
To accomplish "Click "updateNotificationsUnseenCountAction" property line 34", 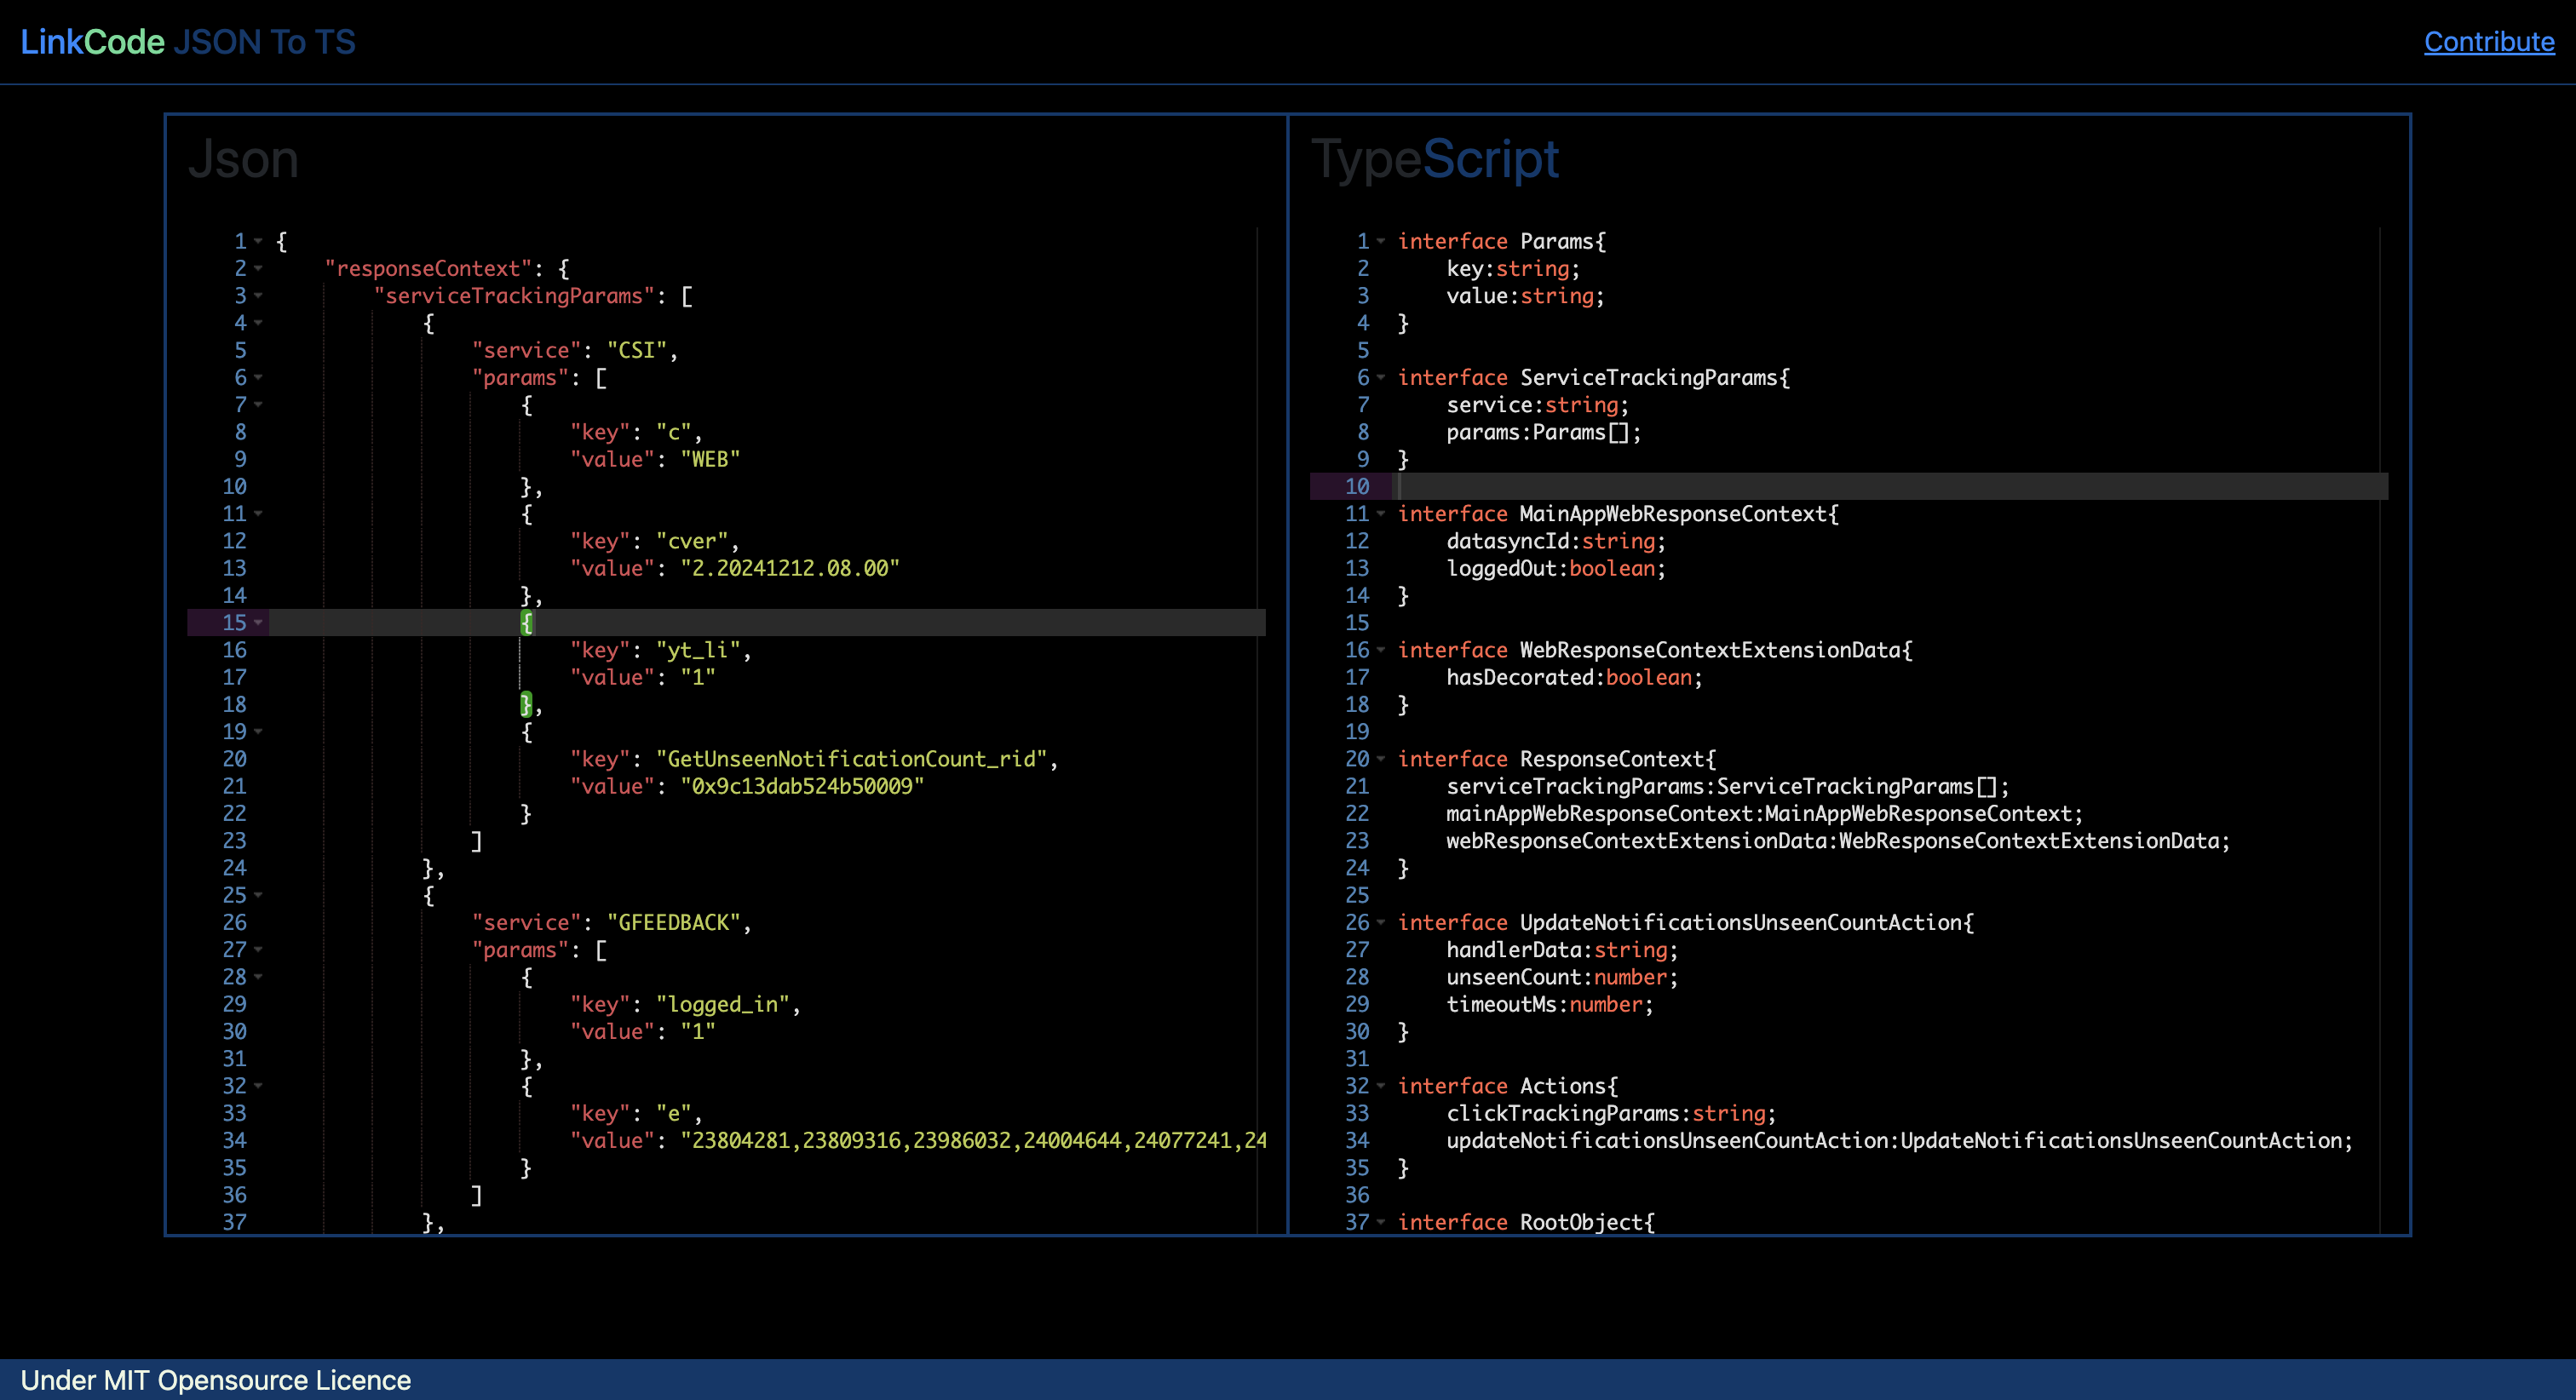I will click(1899, 1140).
